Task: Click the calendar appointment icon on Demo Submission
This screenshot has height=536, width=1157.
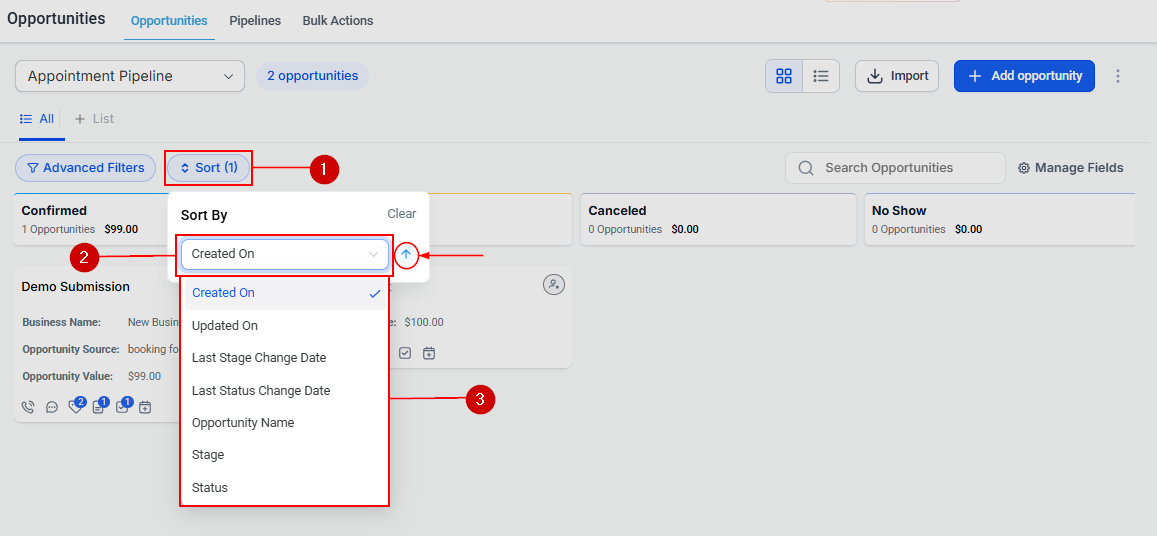Action: [145, 407]
